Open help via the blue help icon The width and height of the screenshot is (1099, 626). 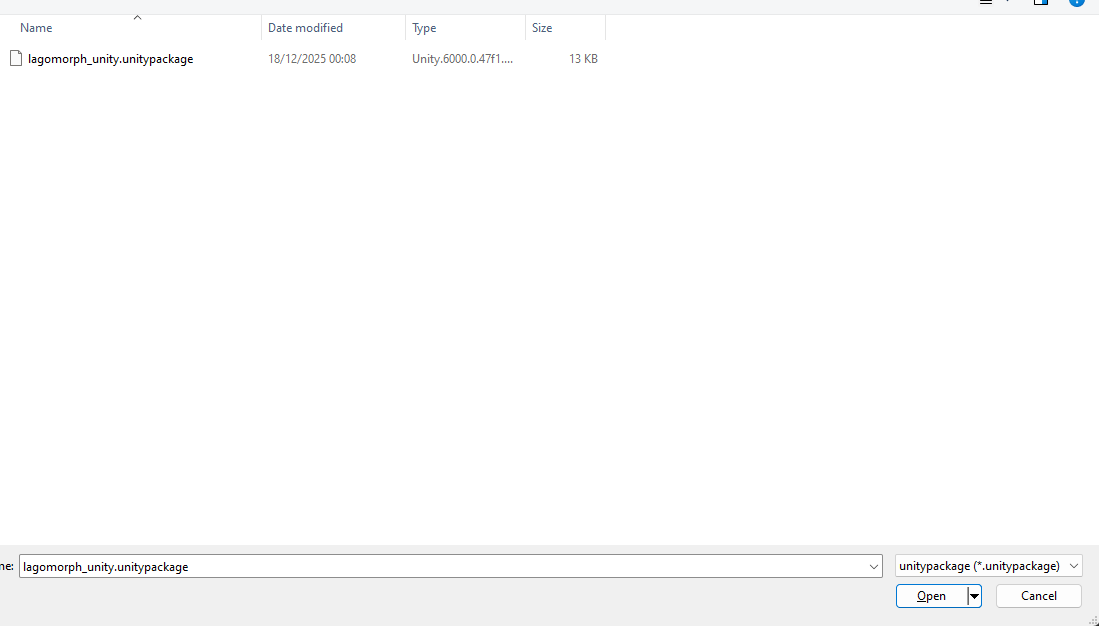[1076, 2]
